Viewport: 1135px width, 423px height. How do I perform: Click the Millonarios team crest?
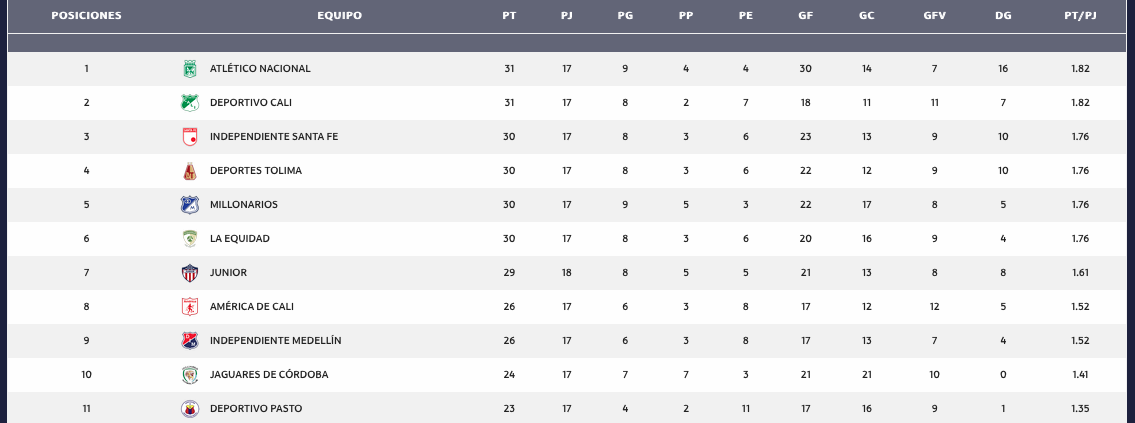188,205
